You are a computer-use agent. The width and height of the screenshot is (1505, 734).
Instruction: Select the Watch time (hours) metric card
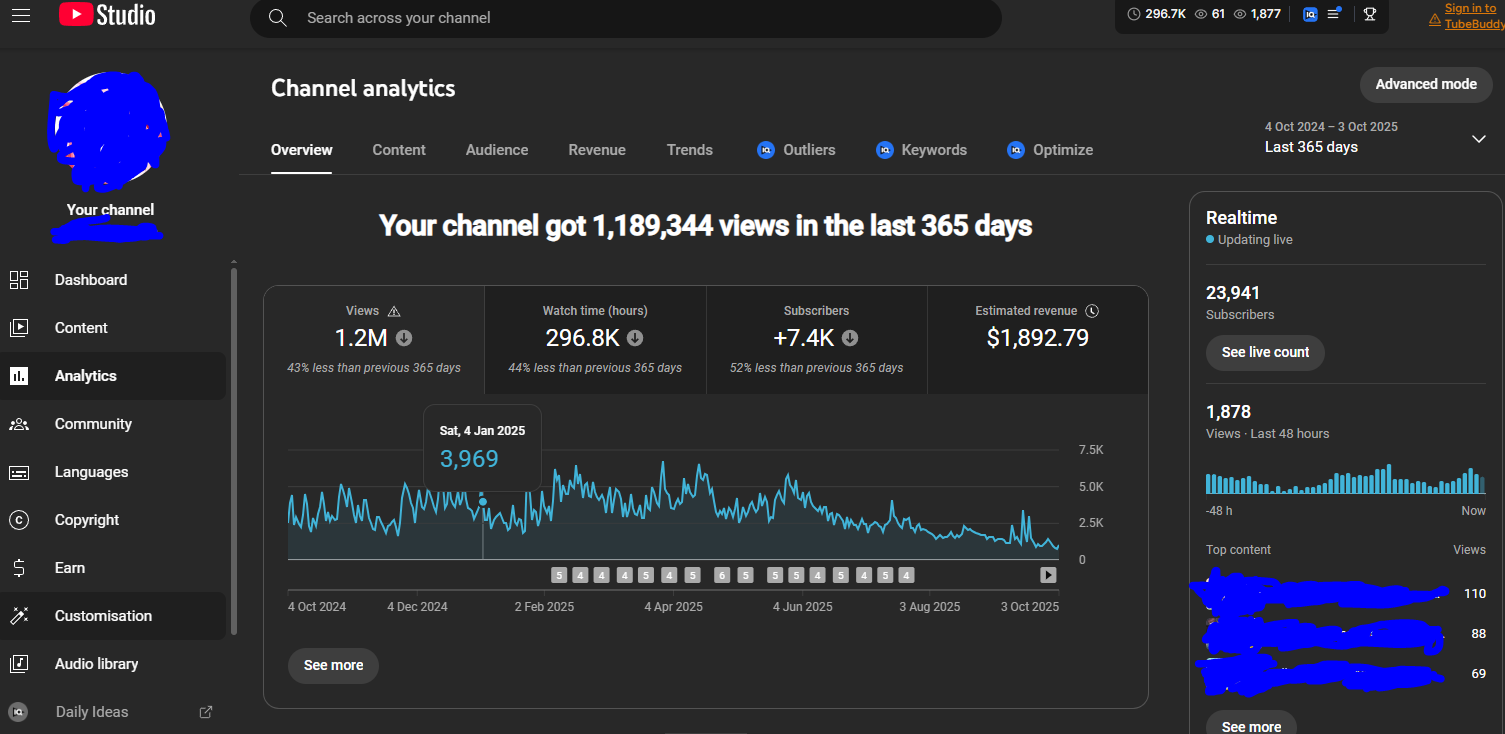coord(595,339)
